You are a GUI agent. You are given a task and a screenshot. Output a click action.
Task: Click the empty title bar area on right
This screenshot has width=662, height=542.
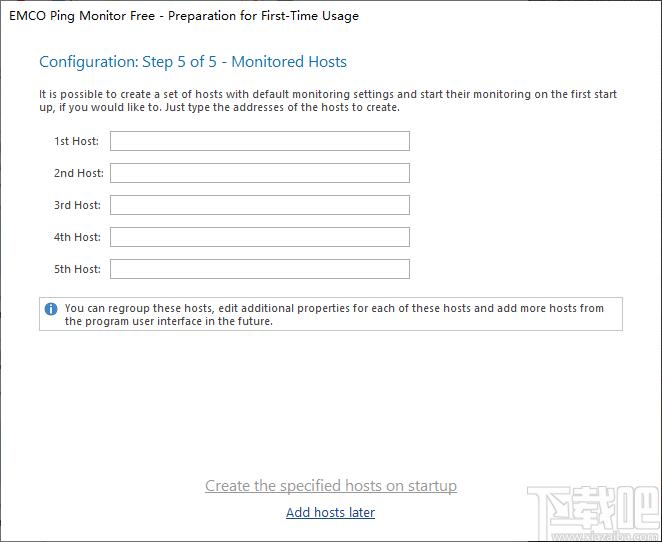pos(507,16)
